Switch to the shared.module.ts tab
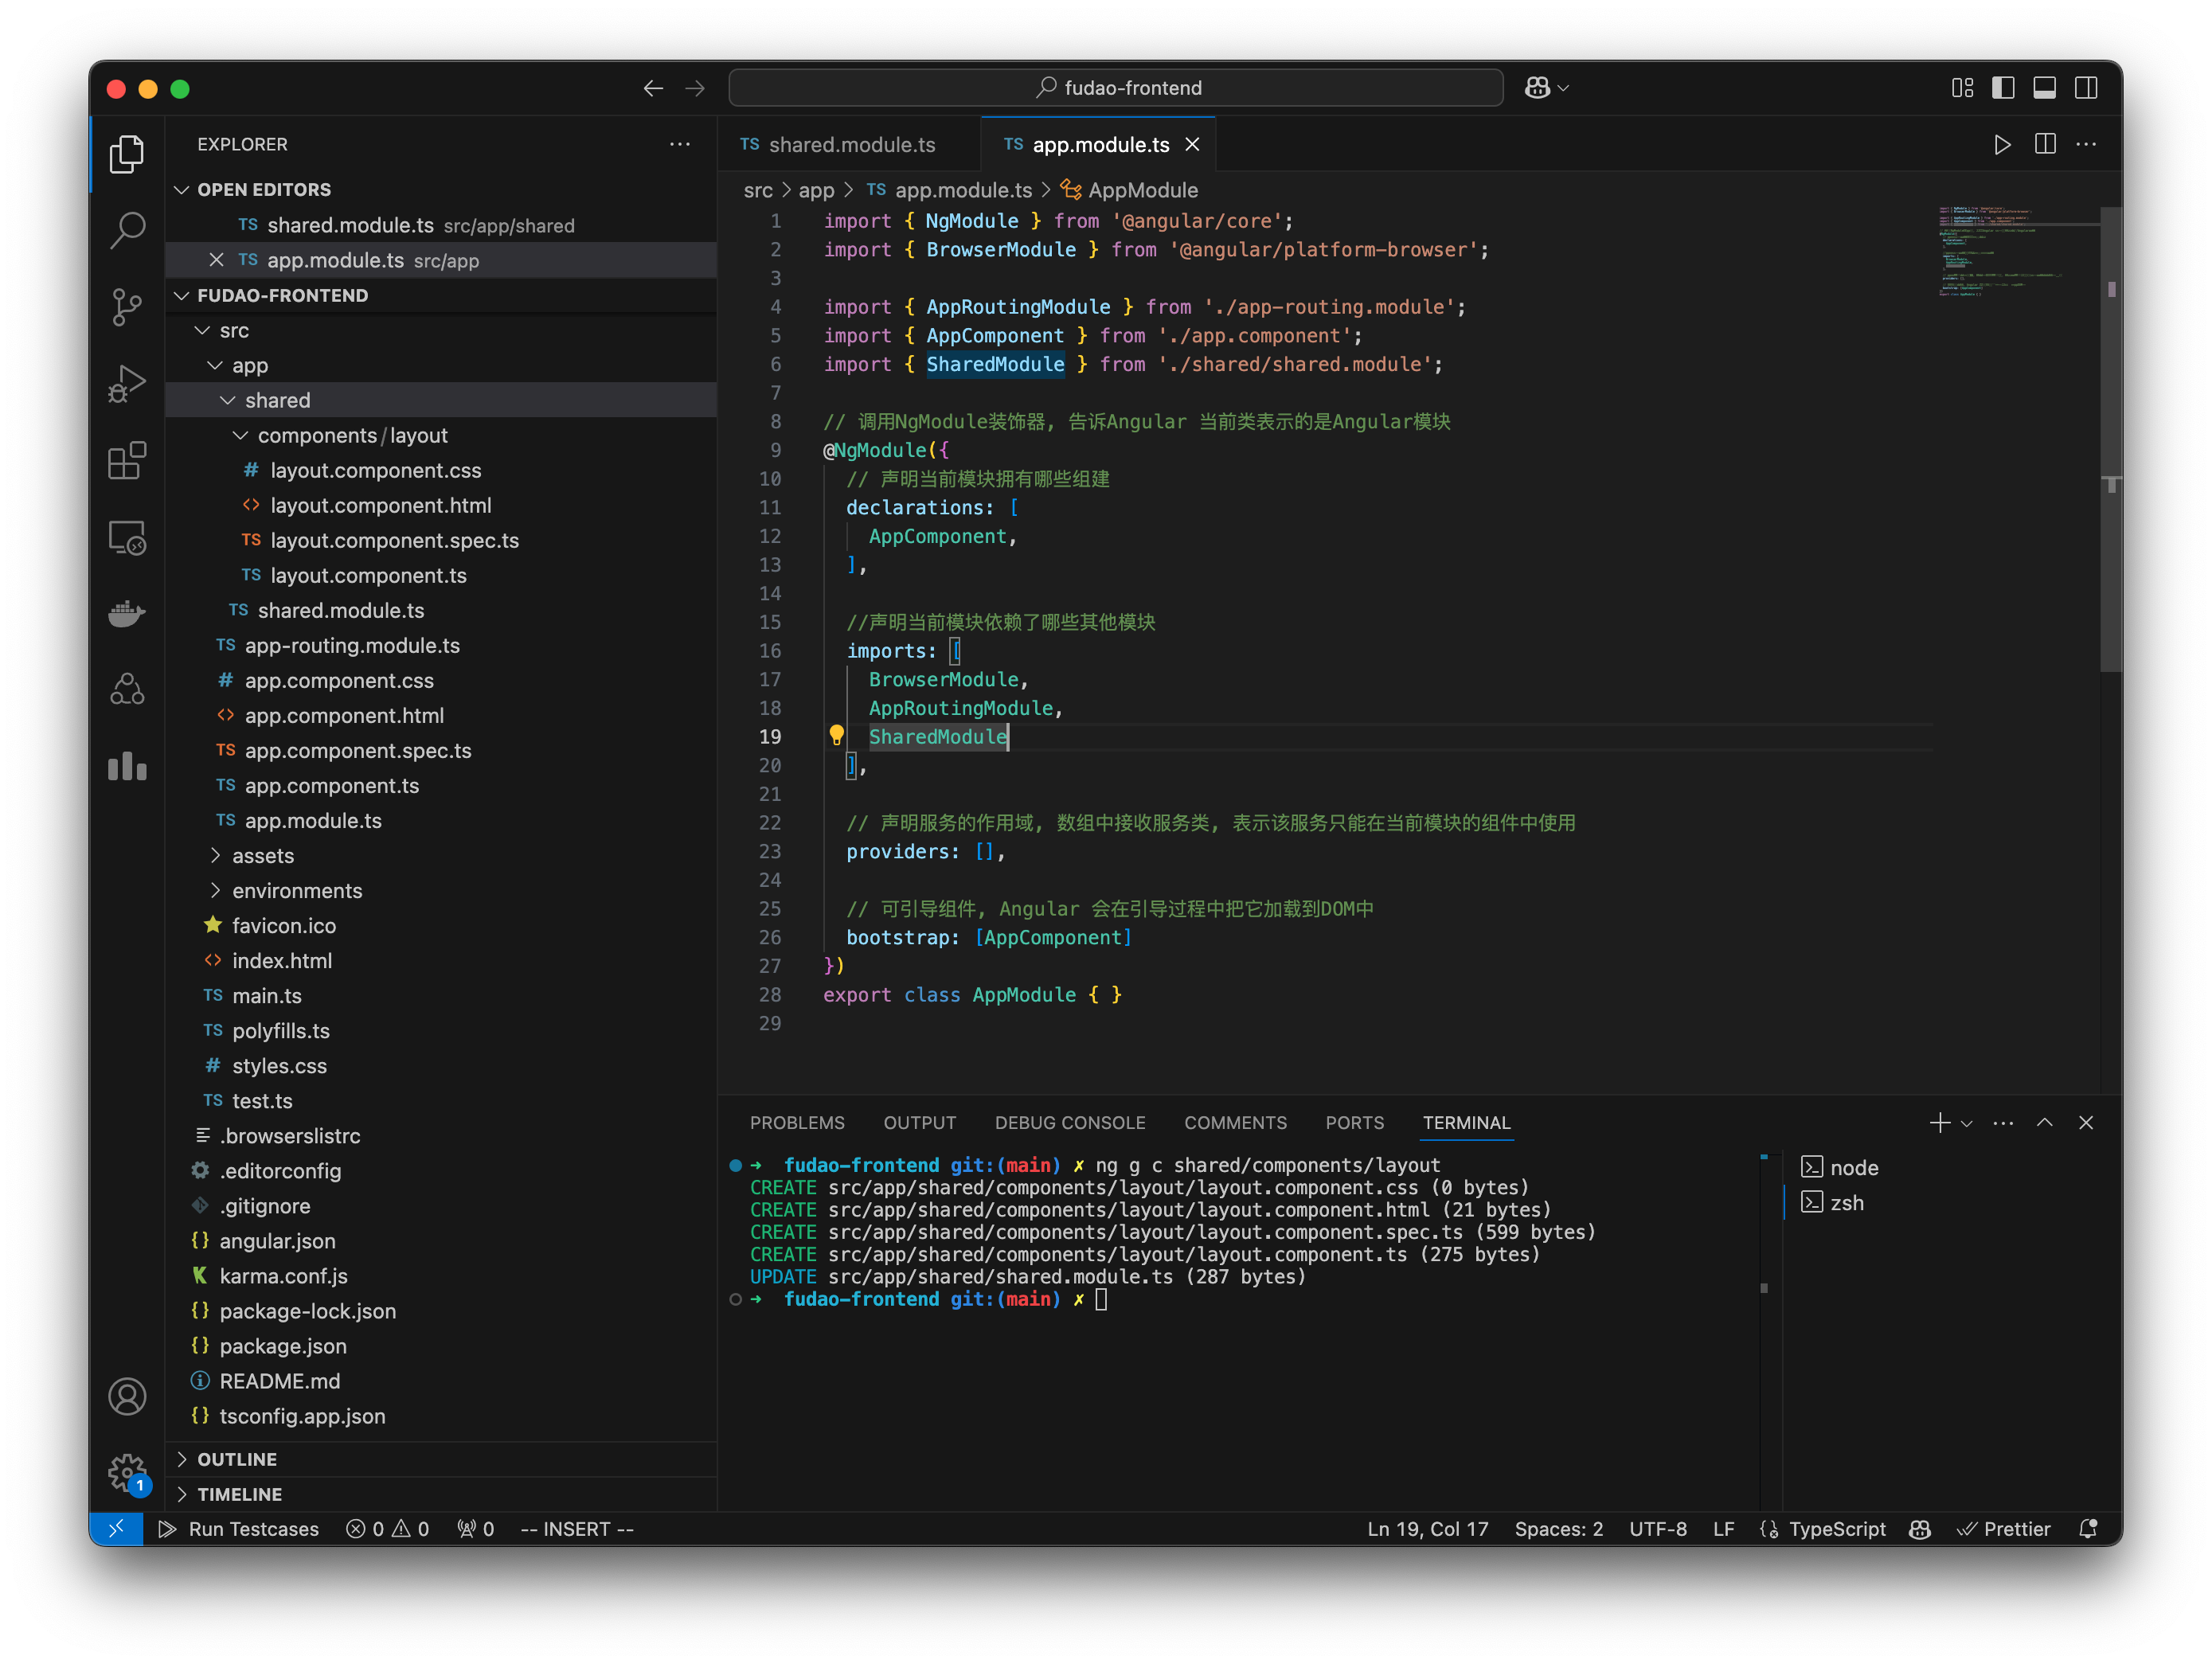2212x1664 pixels. pos(851,145)
